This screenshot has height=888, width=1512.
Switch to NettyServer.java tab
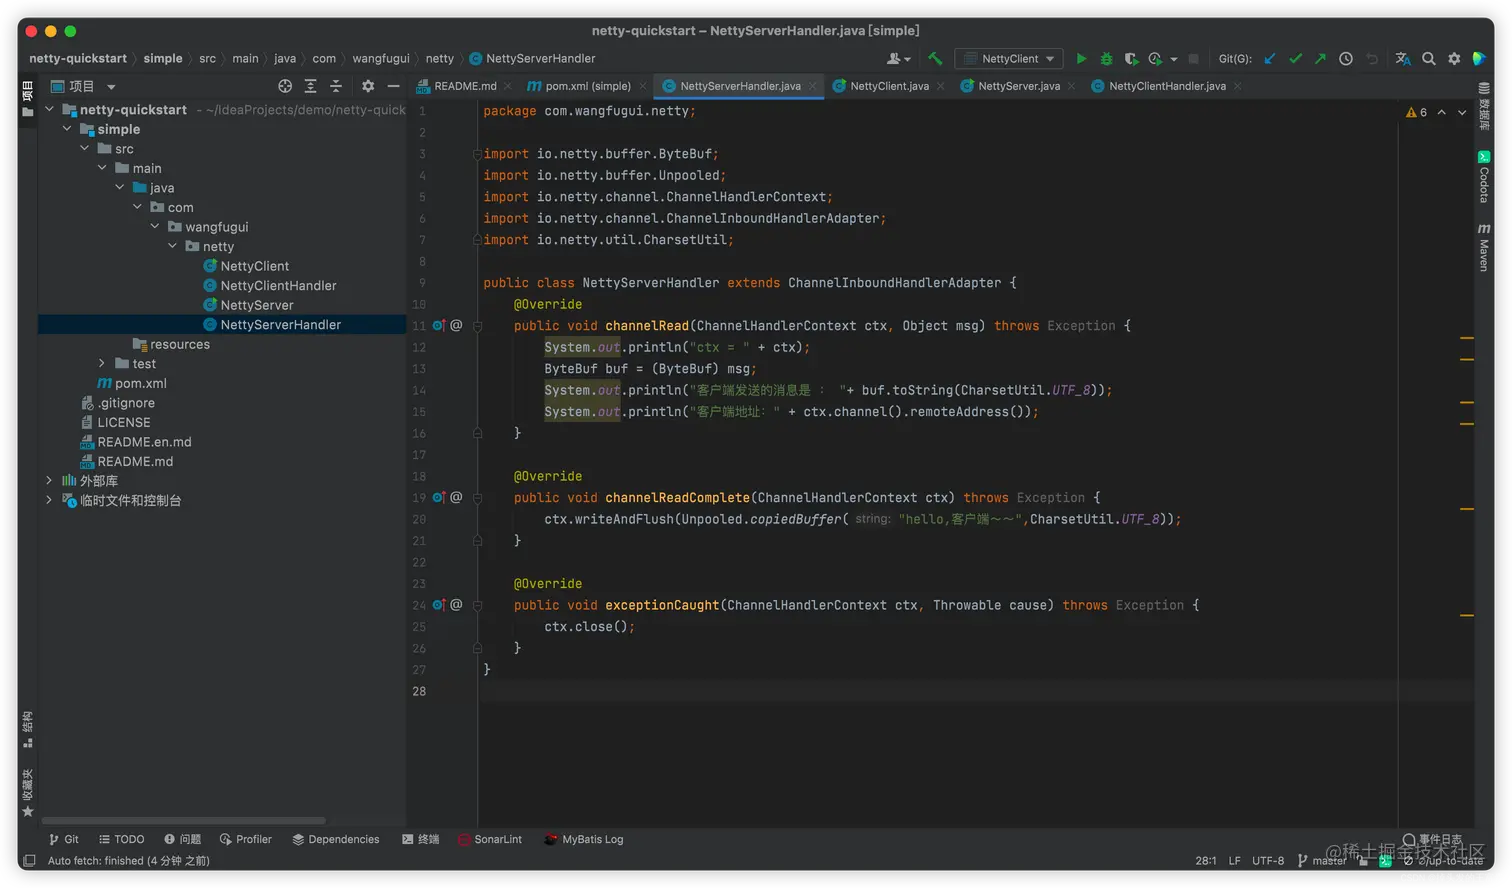pos(1018,86)
